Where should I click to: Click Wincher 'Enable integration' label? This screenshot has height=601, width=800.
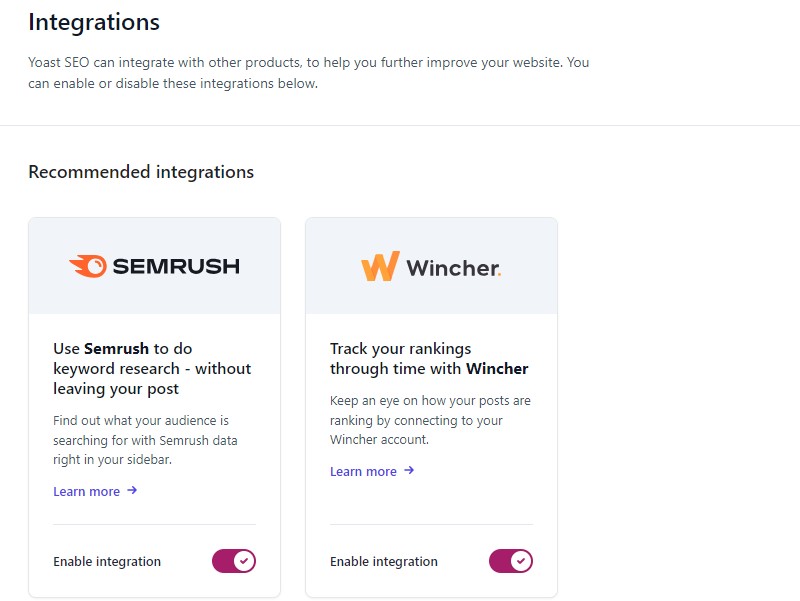pos(384,561)
